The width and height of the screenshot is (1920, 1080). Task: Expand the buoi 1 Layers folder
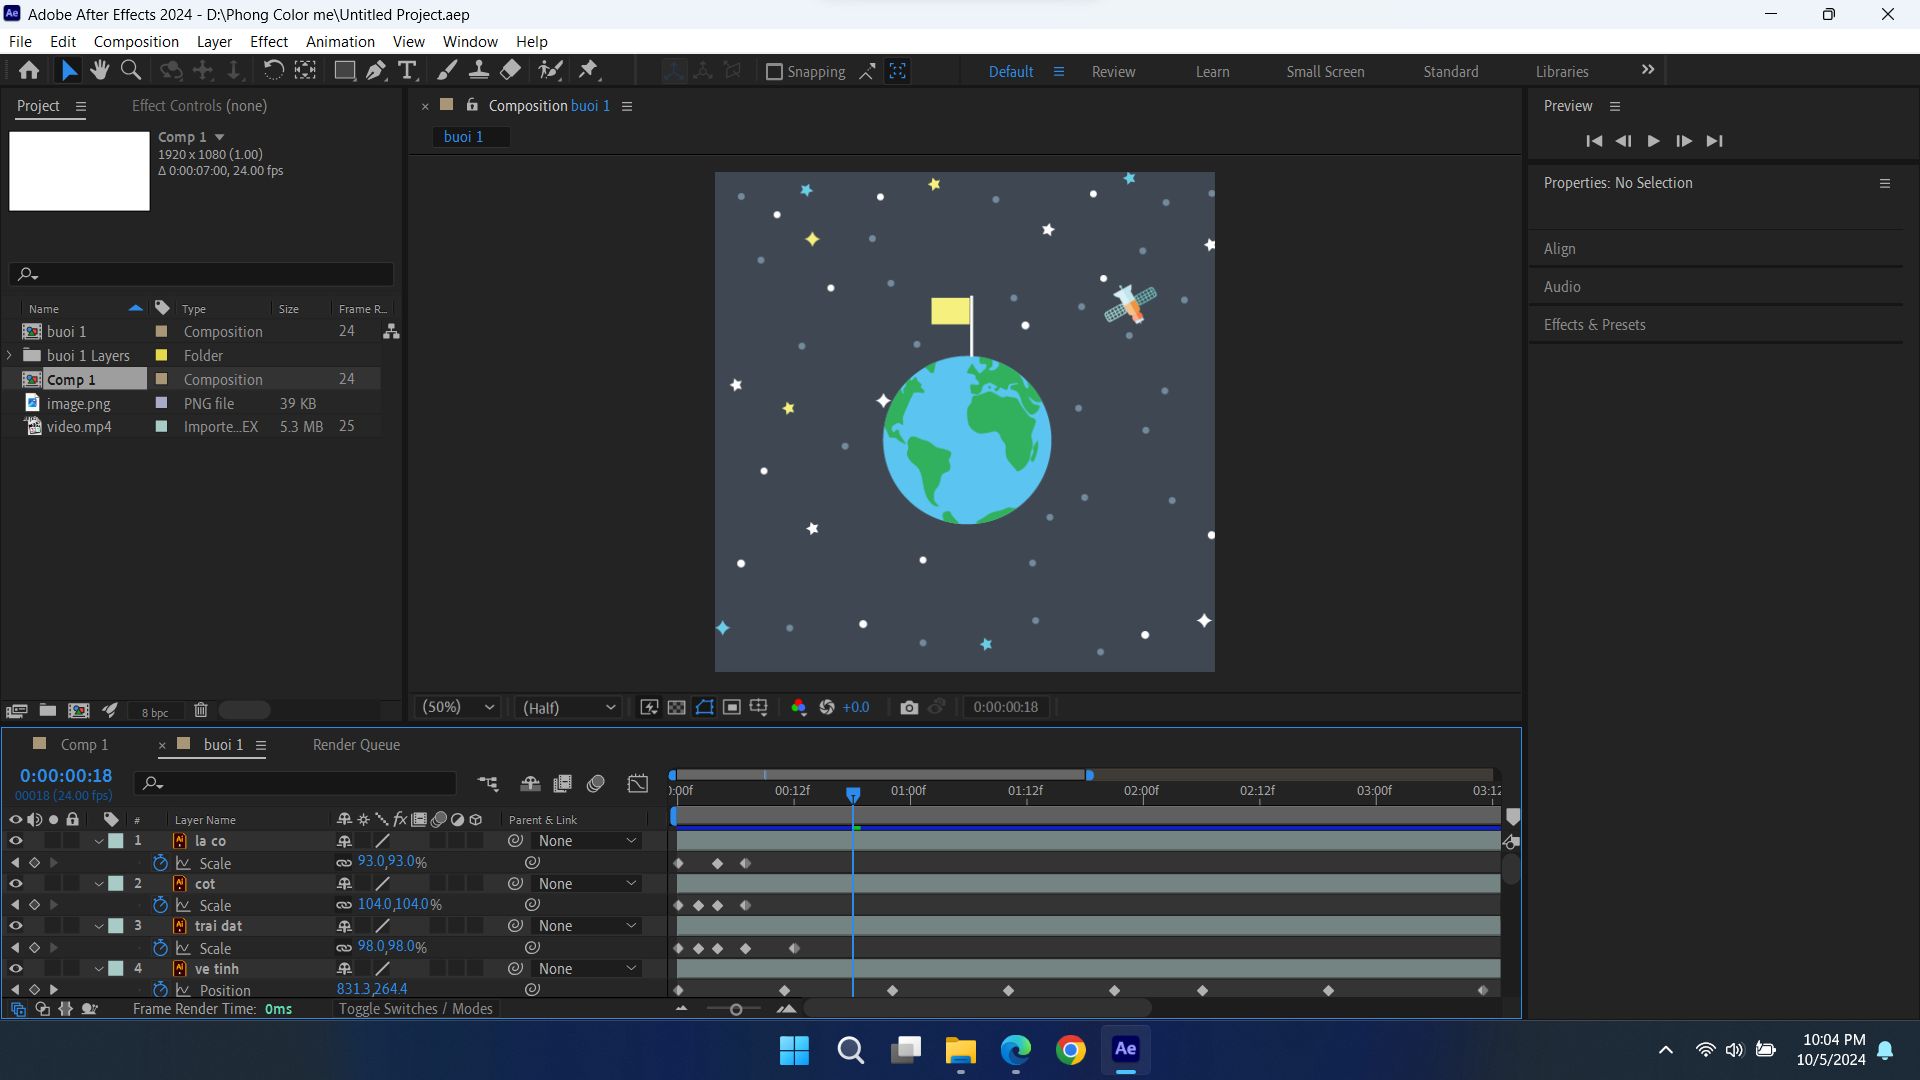(x=10, y=355)
